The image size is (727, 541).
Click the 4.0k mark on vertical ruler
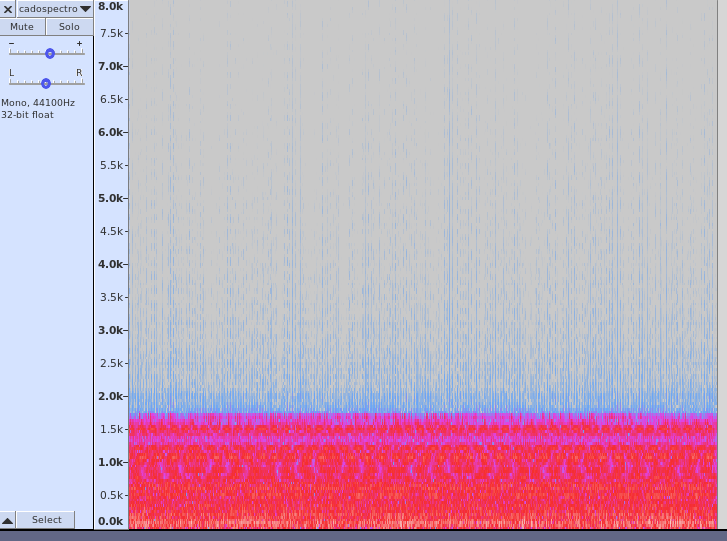[110, 264]
